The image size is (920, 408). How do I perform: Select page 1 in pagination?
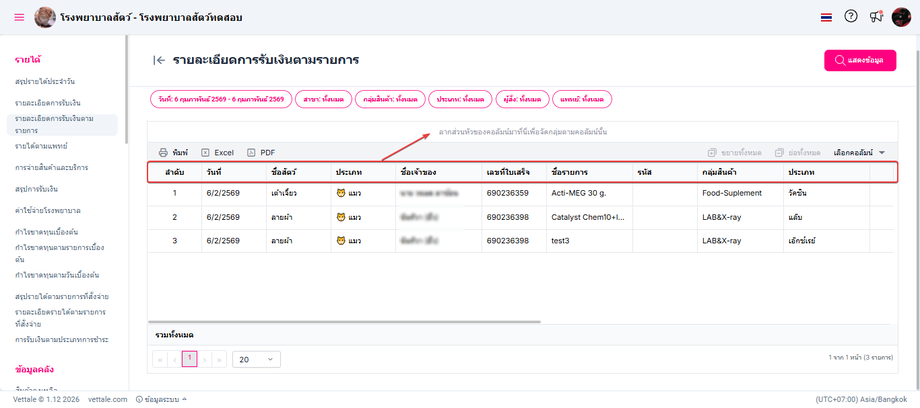tap(190, 359)
